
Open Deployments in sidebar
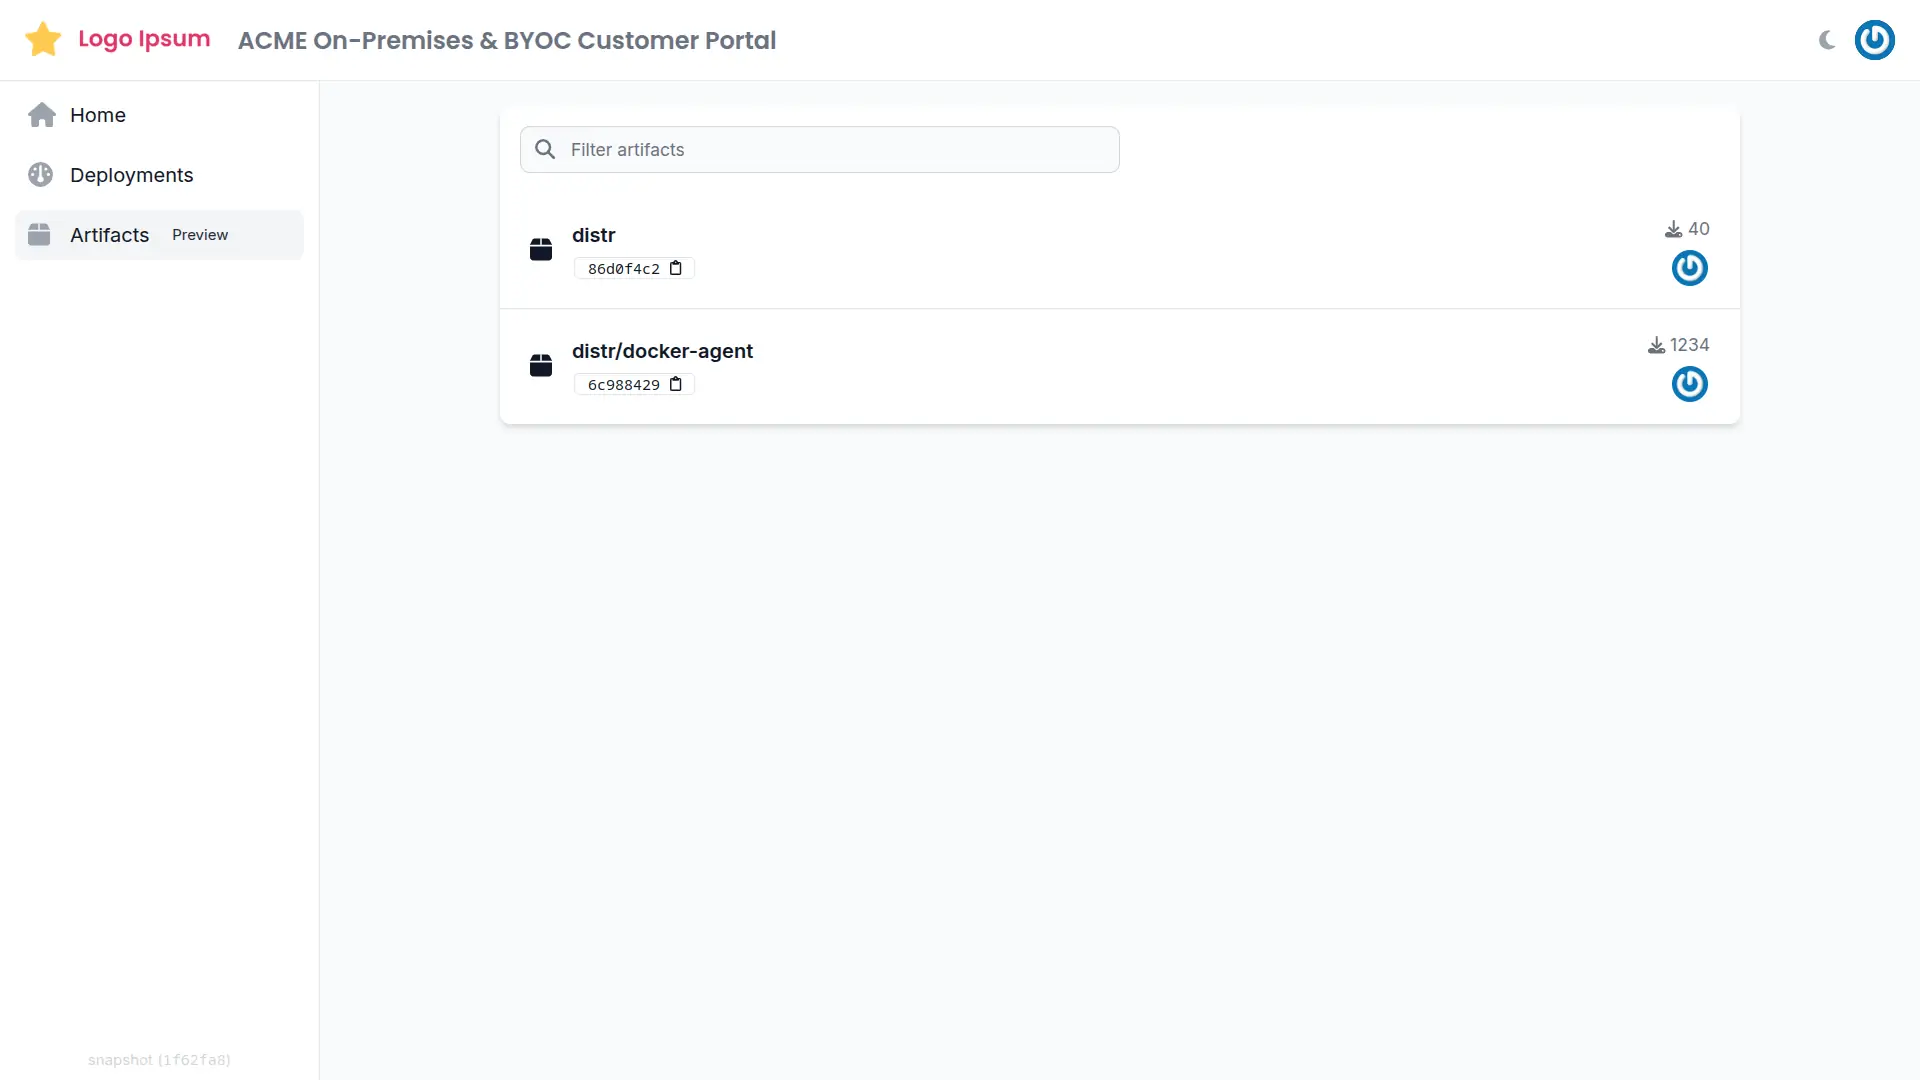point(159,175)
